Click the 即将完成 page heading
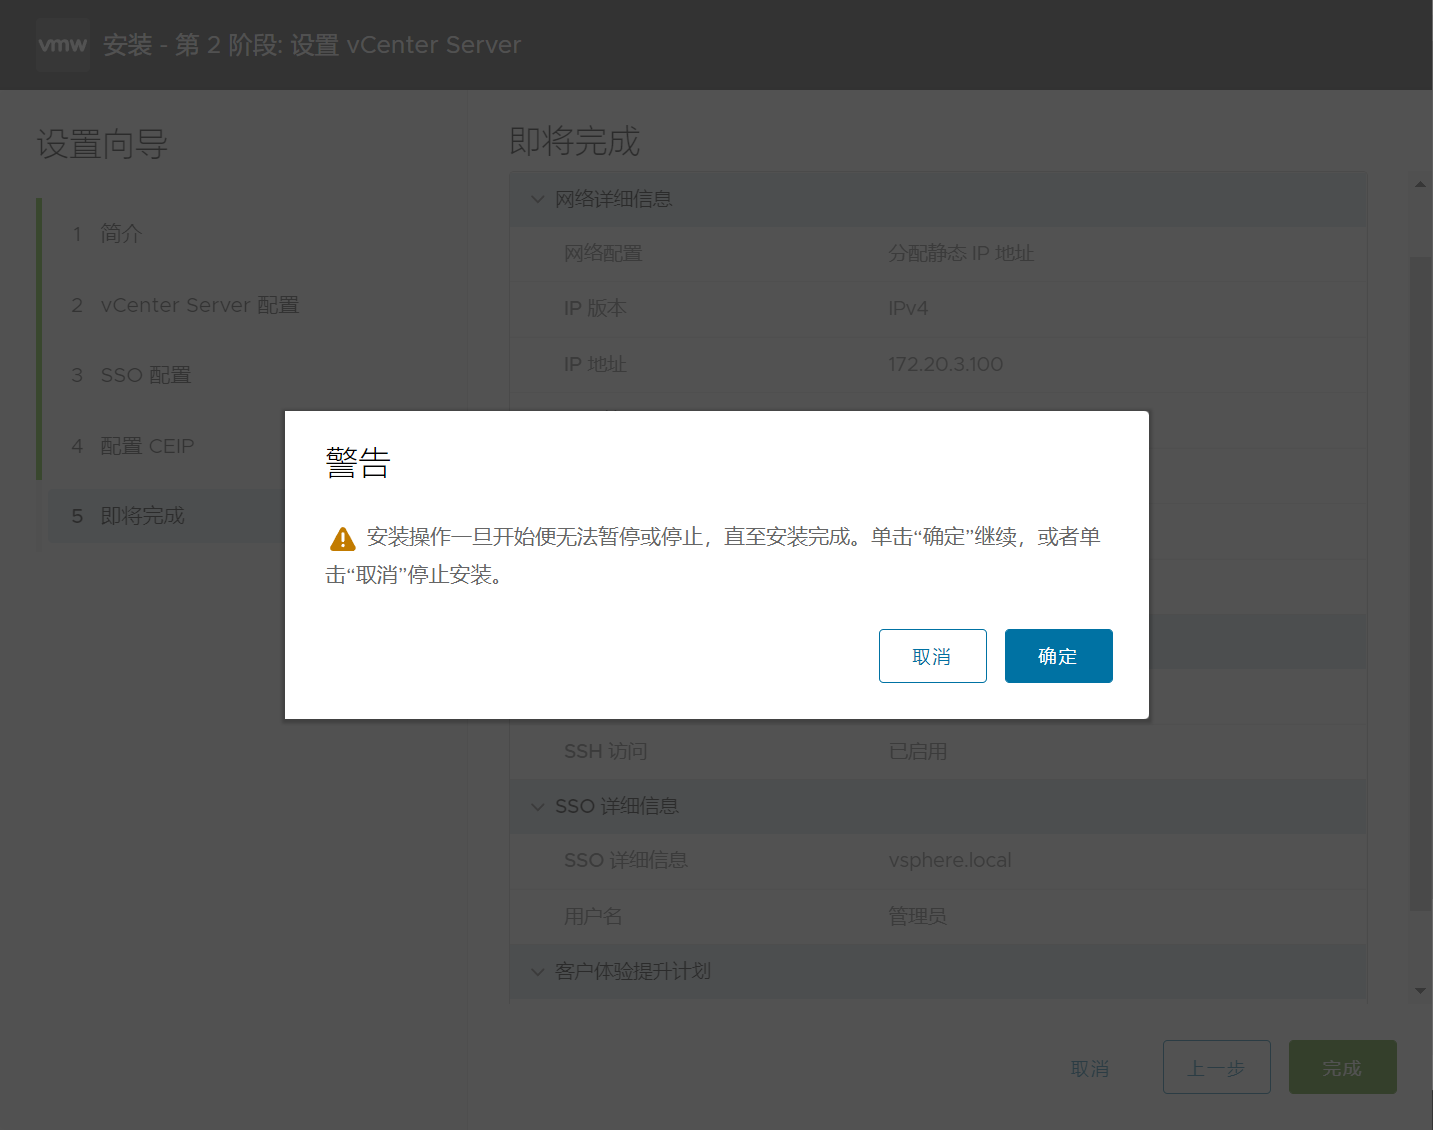 (x=574, y=141)
